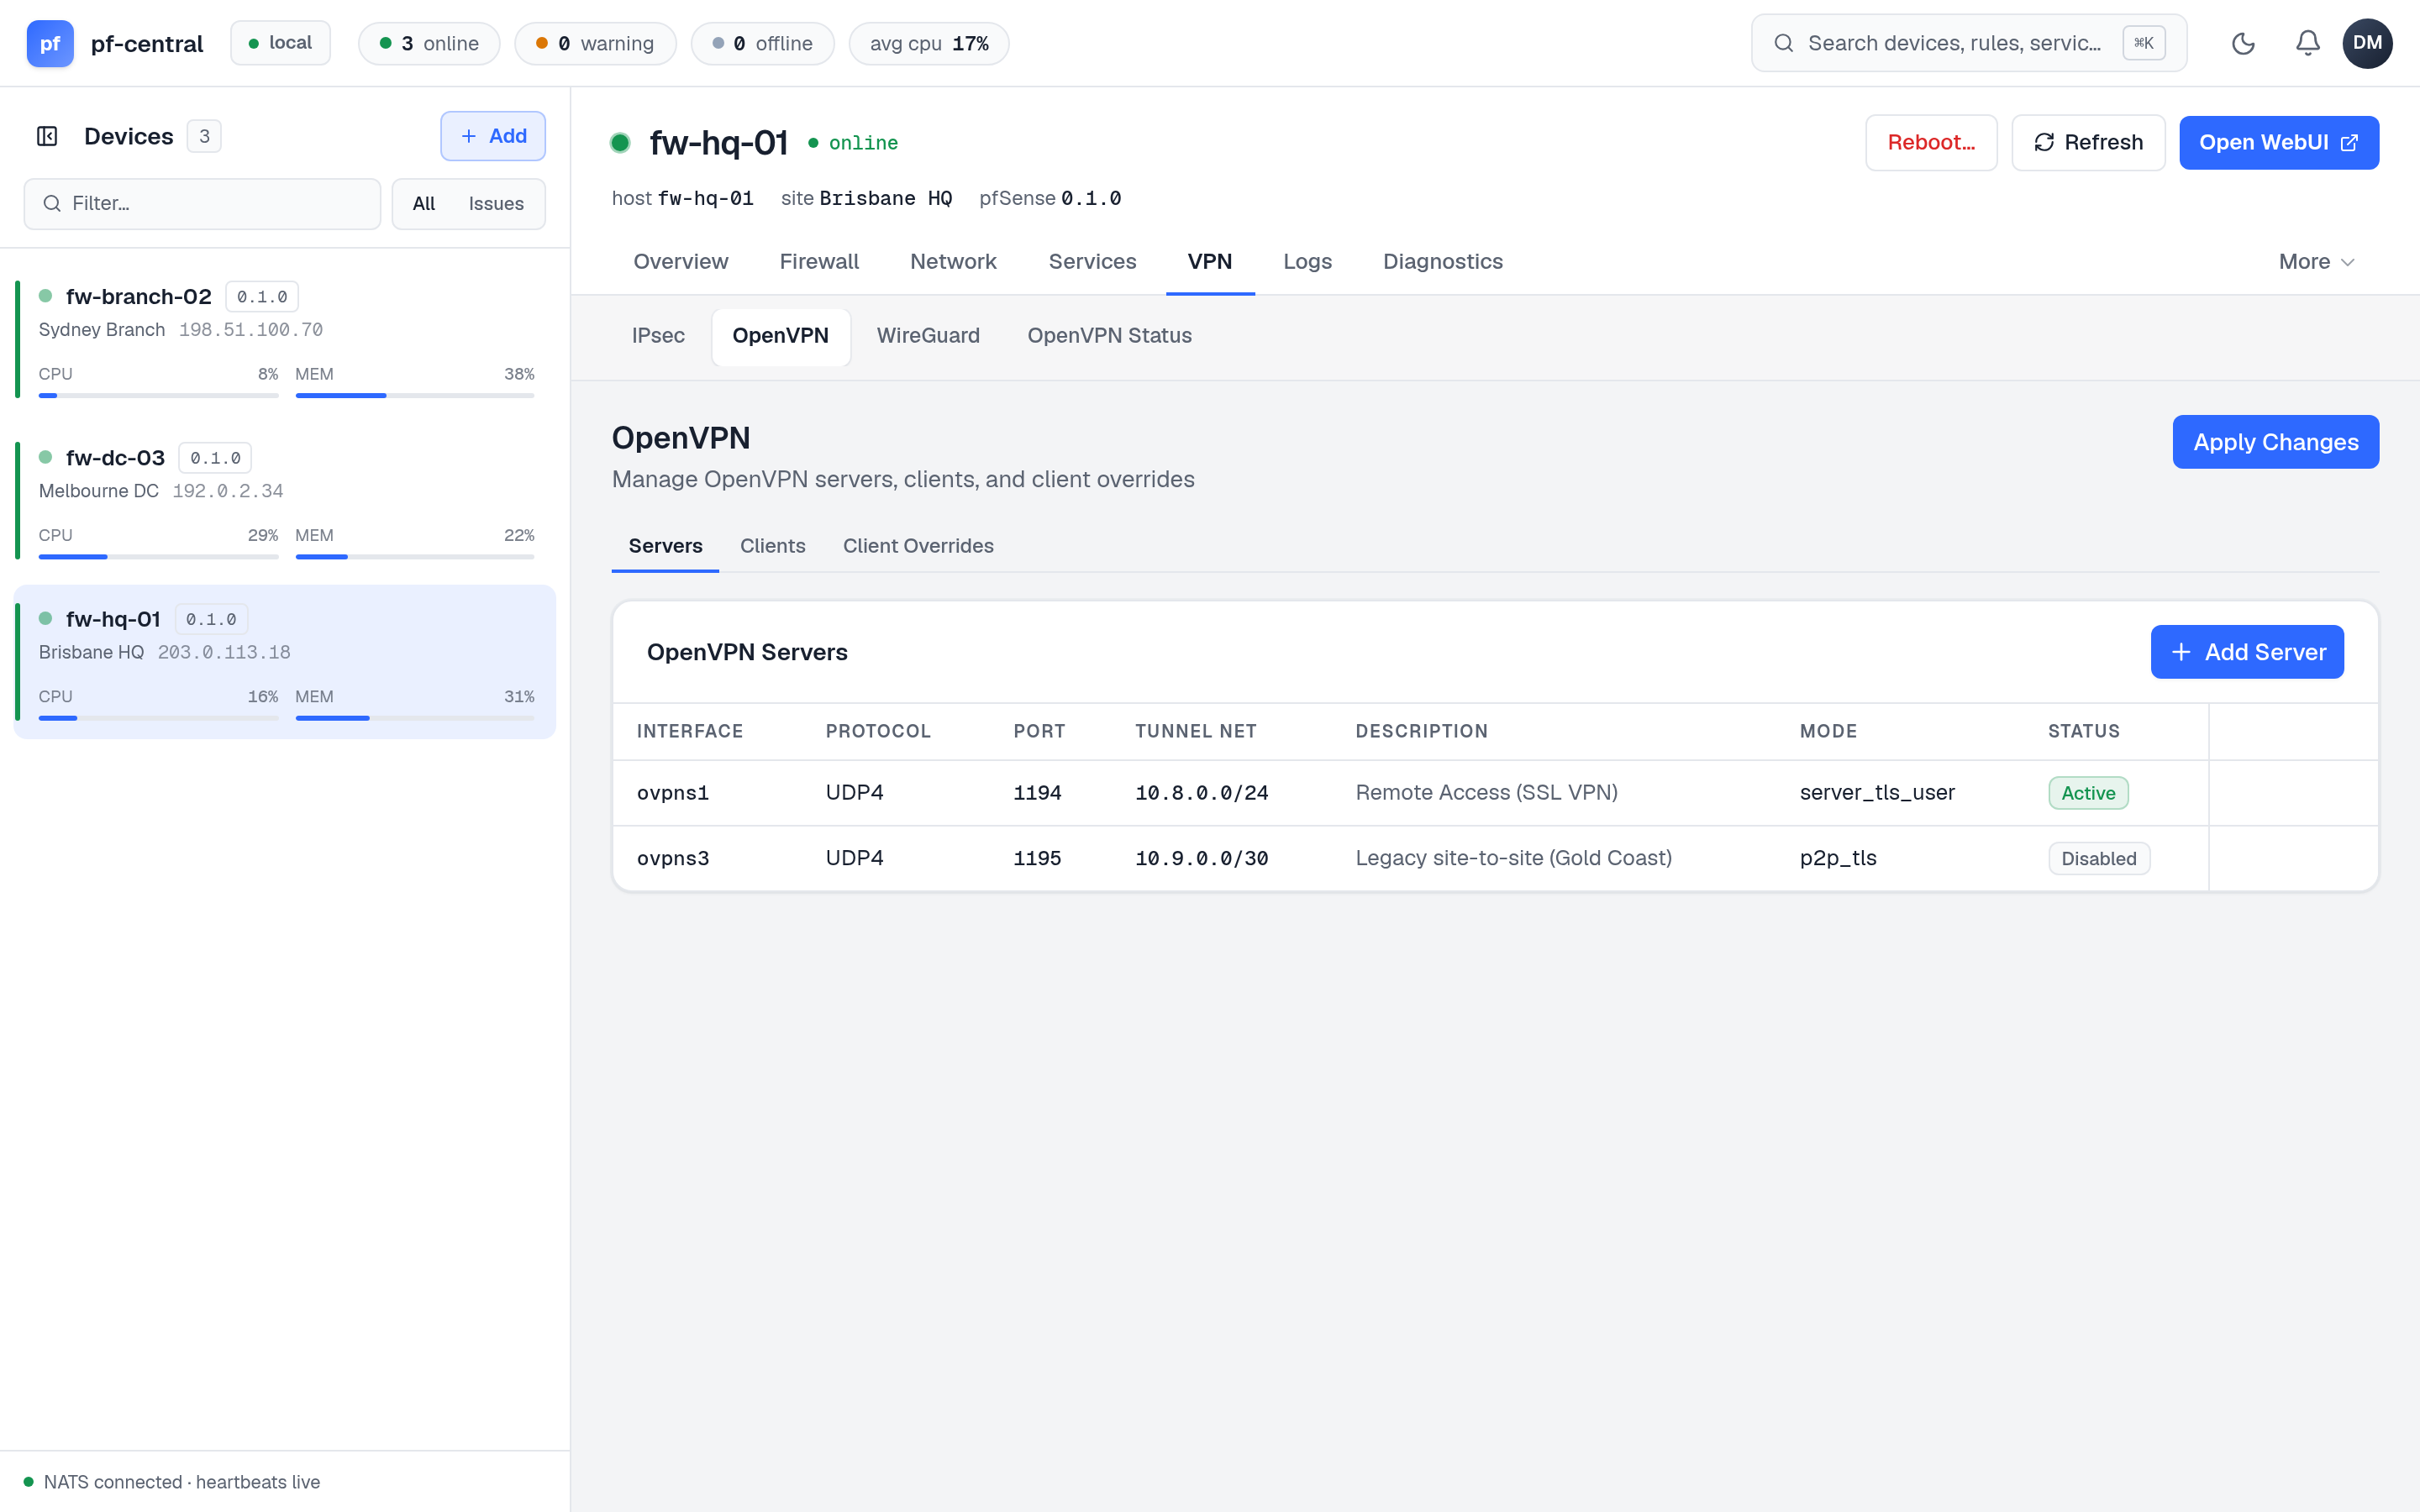Collapse the Devices sidebar panel icon
Image resolution: width=2420 pixels, height=1512 pixels.
coord(47,136)
